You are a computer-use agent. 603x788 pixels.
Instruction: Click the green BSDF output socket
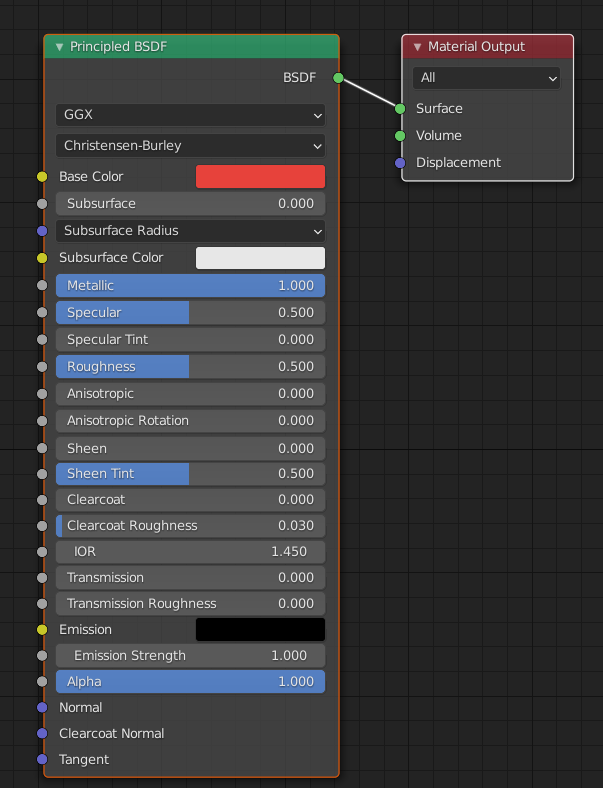point(338,78)
